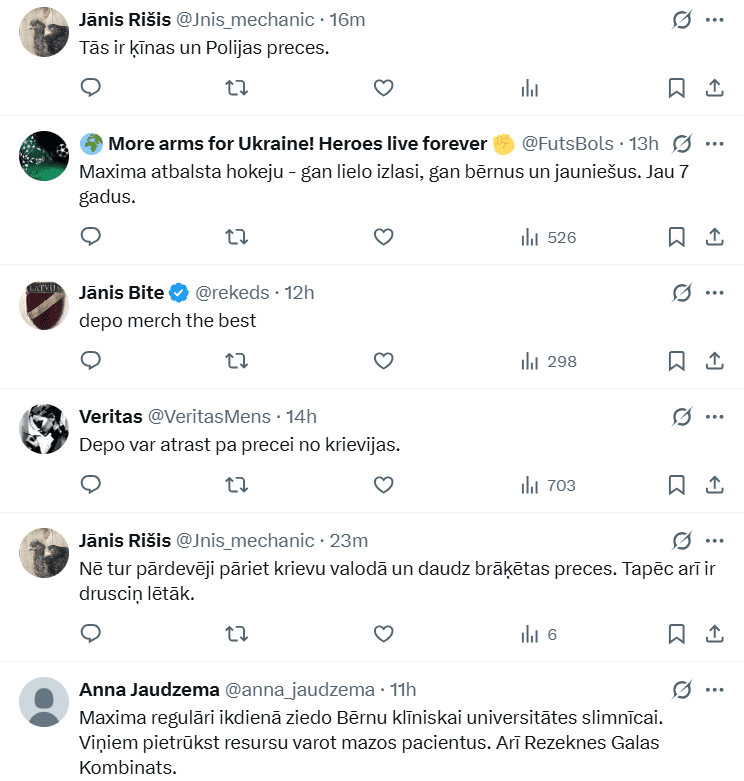744x781 pixels.
Task: Like Jānis Bite's depo merch tweet
Action: pyautogui.click(x=383, y=361)
